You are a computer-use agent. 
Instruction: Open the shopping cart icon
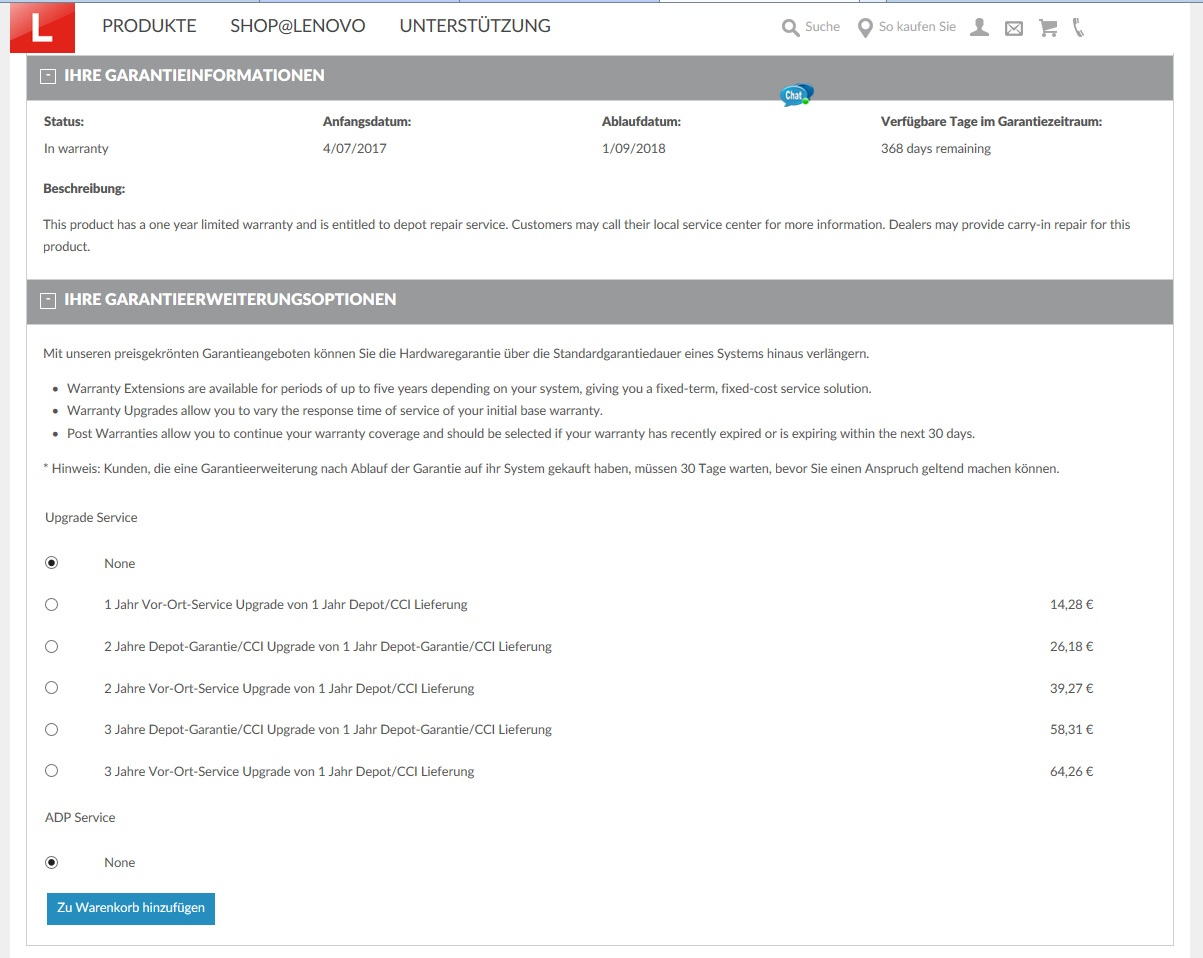[x=1048, y=28]
